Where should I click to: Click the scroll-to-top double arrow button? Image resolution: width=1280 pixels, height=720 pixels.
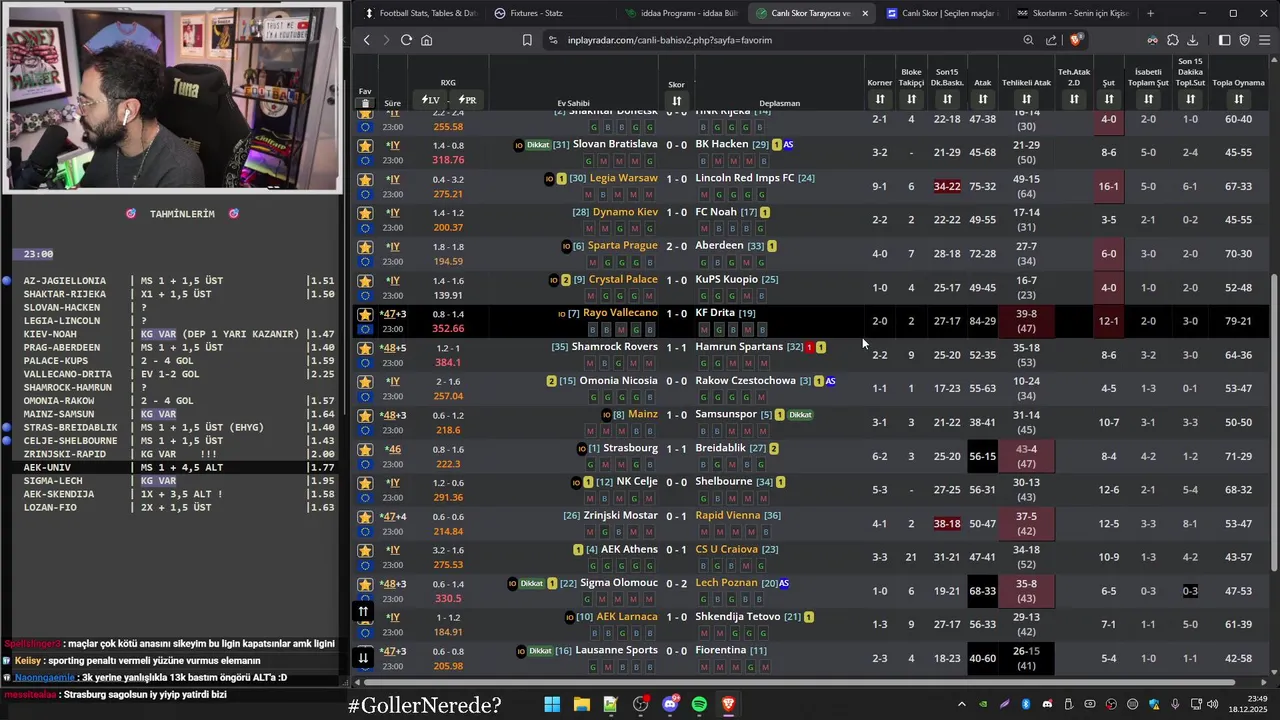click(364, 611)
